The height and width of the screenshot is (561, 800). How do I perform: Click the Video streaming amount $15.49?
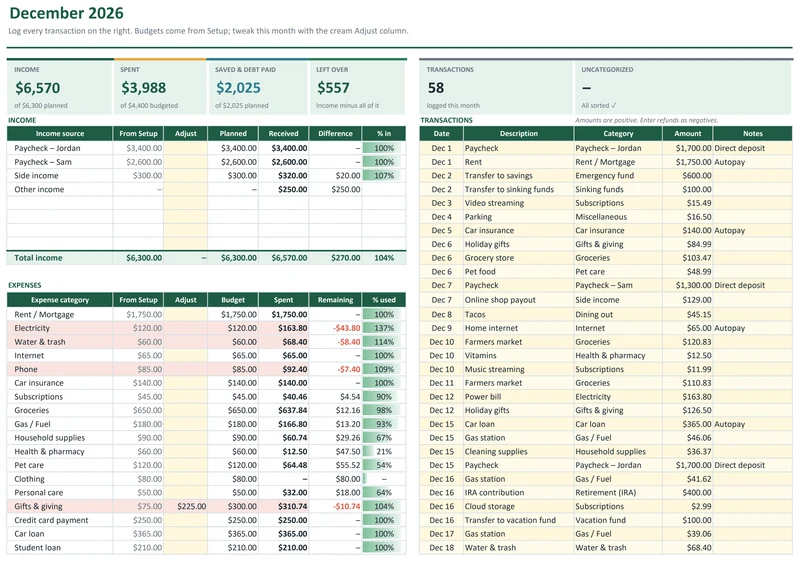pyautogui.click(x=687, y=203)
